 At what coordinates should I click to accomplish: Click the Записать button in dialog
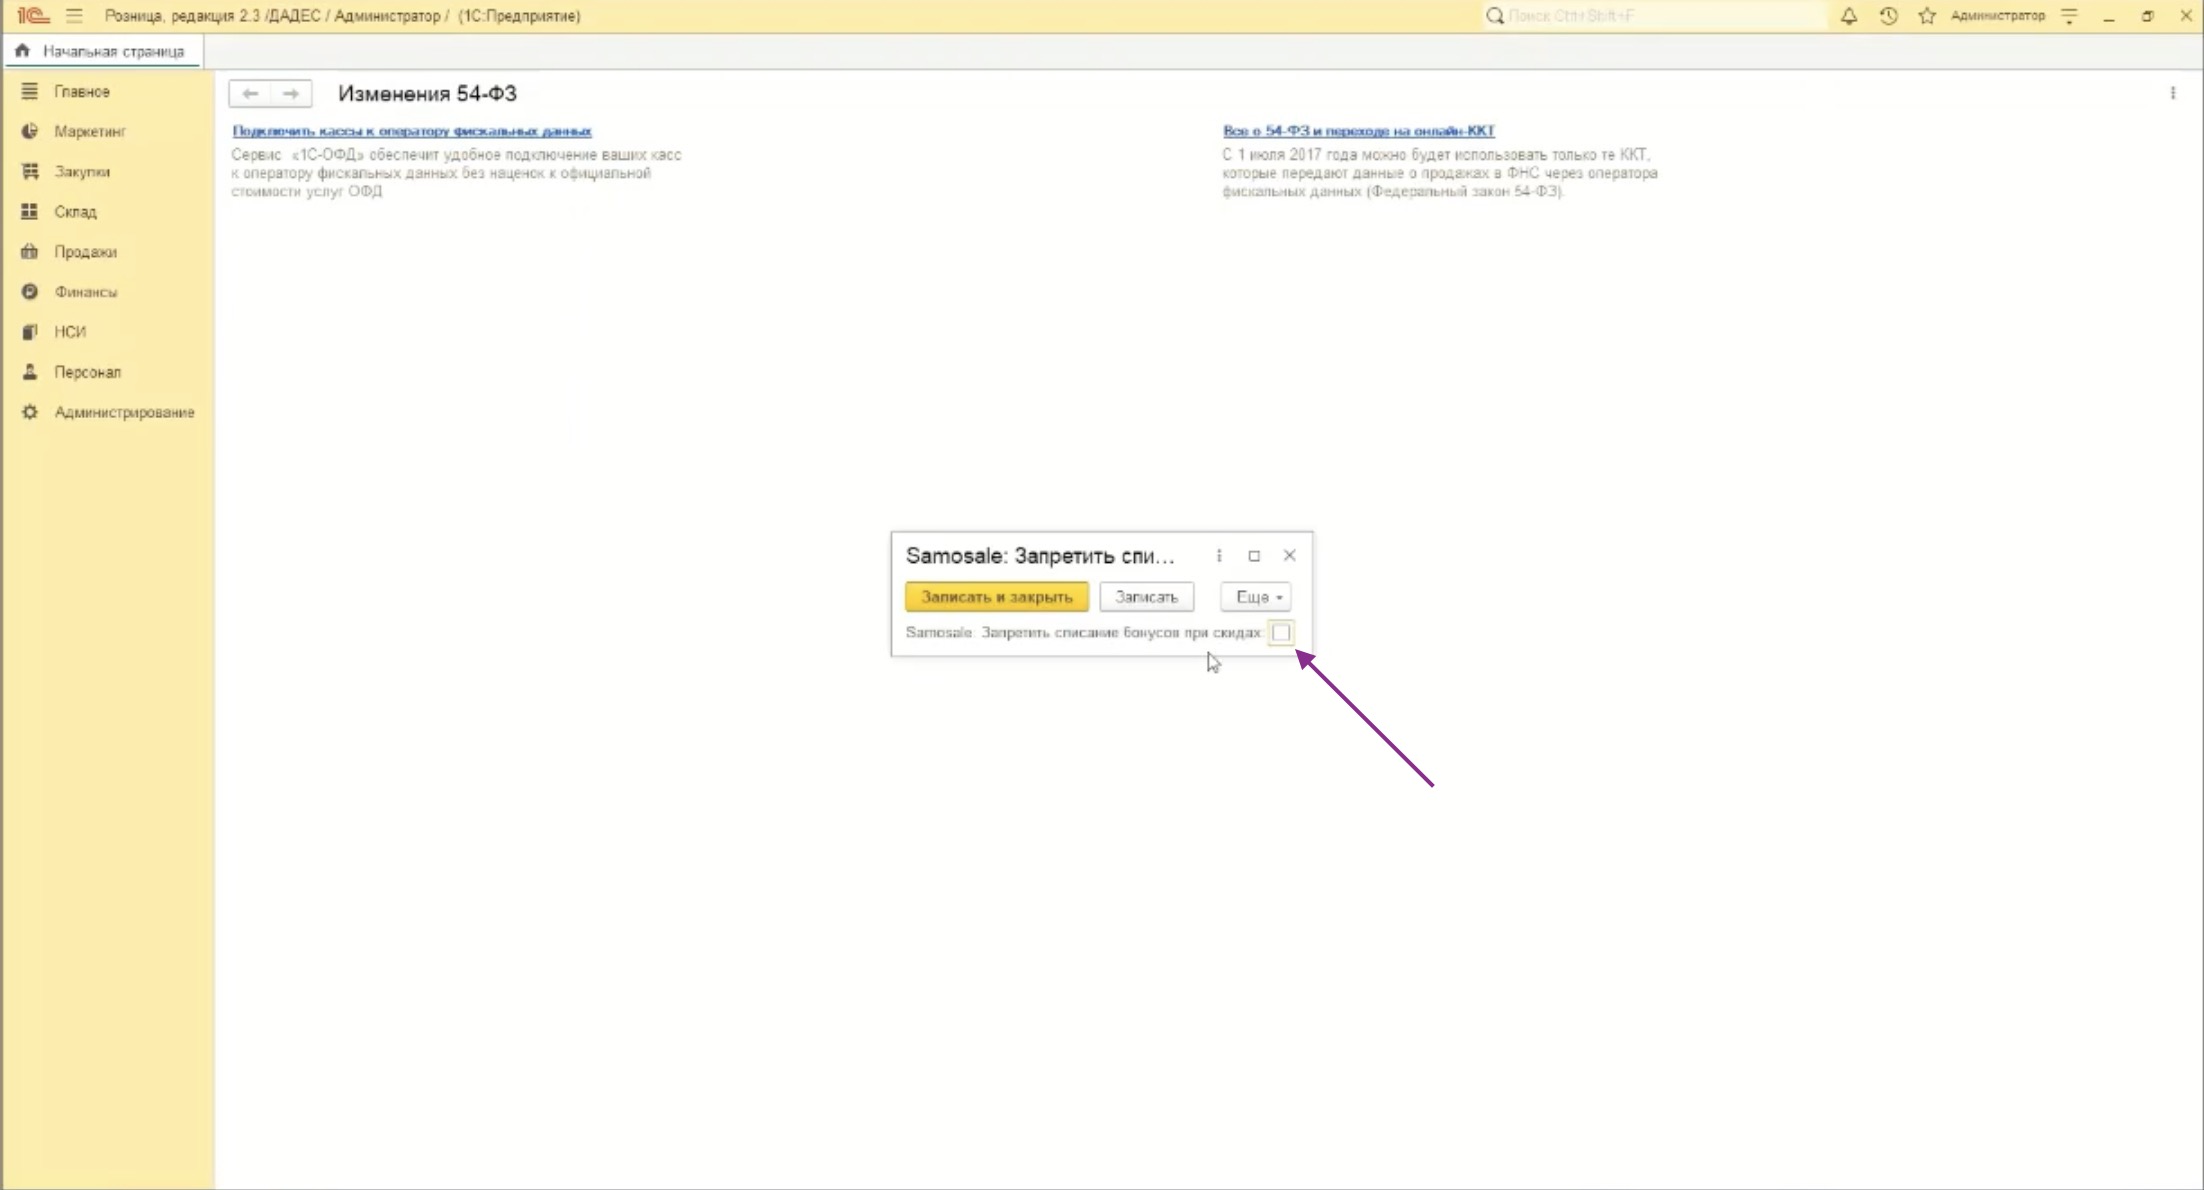[1146, 597]
